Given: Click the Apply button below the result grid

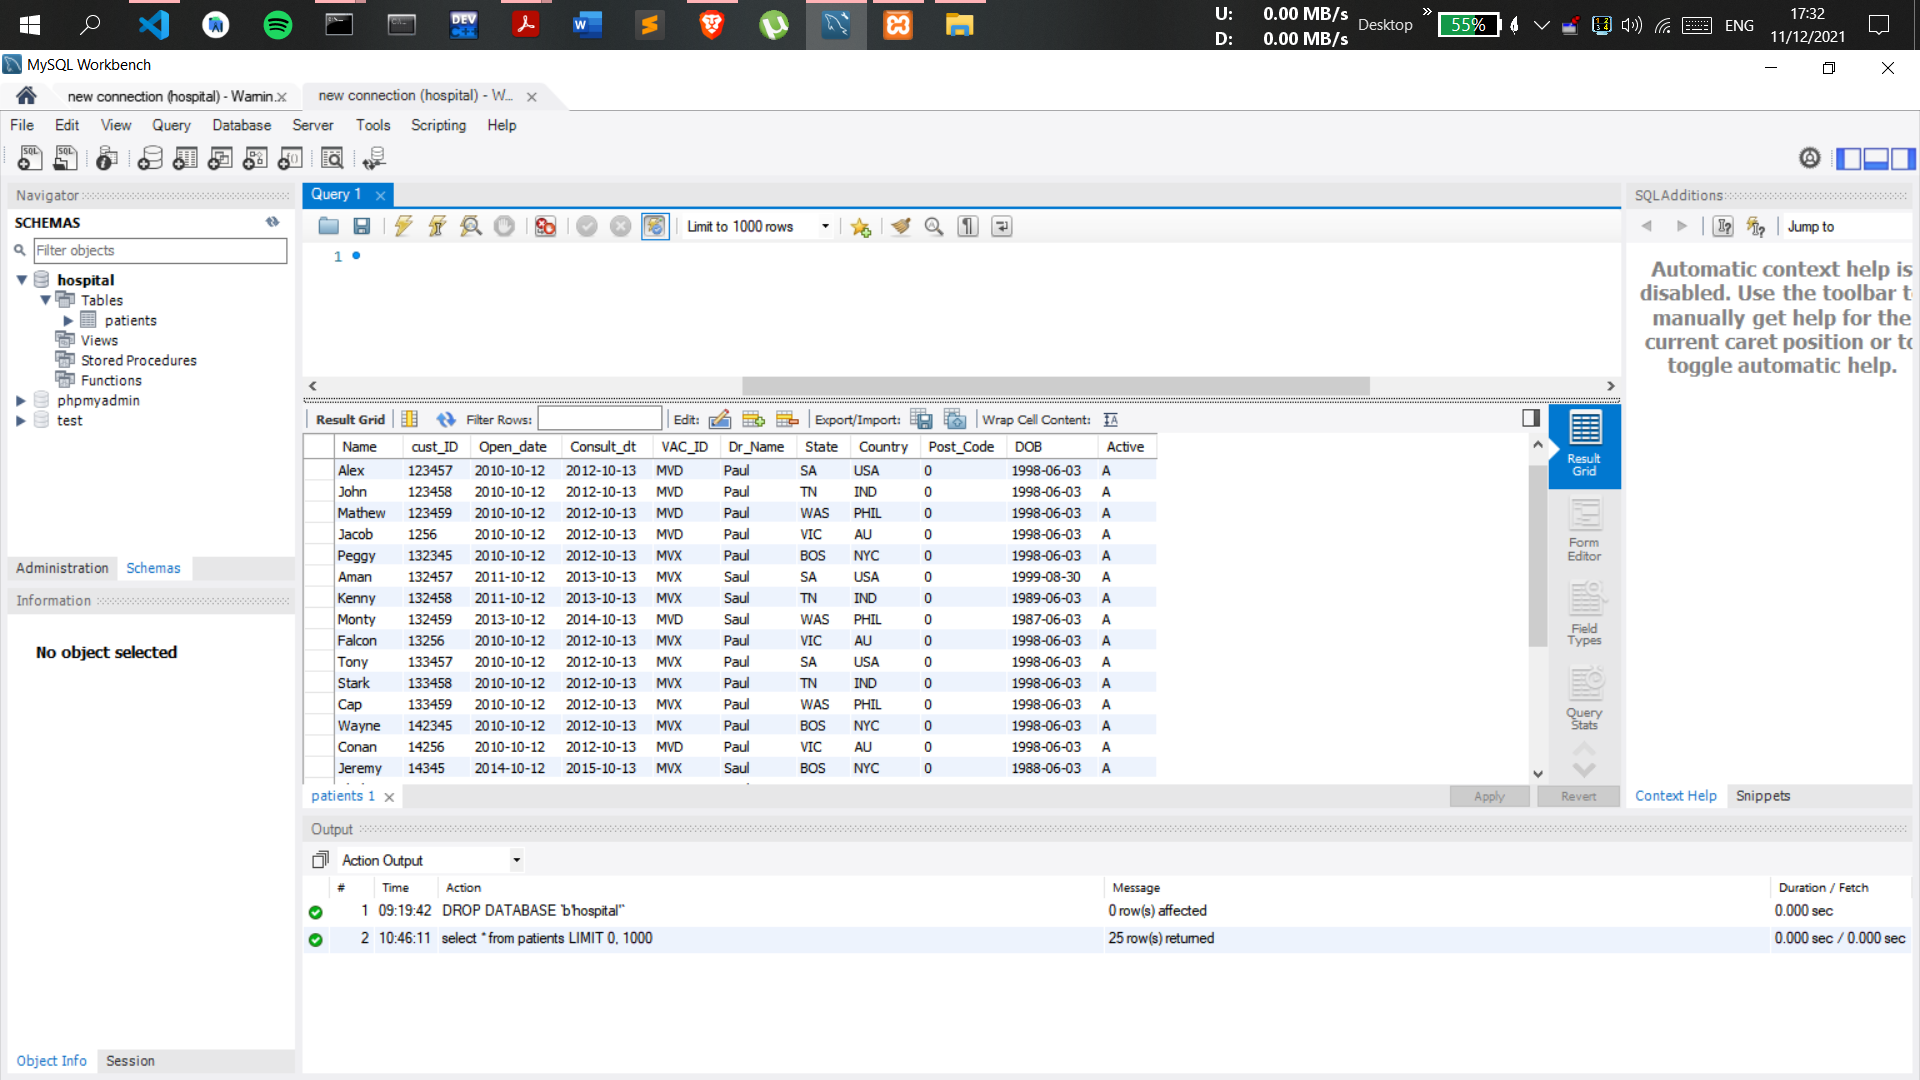Looking at the screenshot, I should pyautogui.click(x=1488, y=795).
